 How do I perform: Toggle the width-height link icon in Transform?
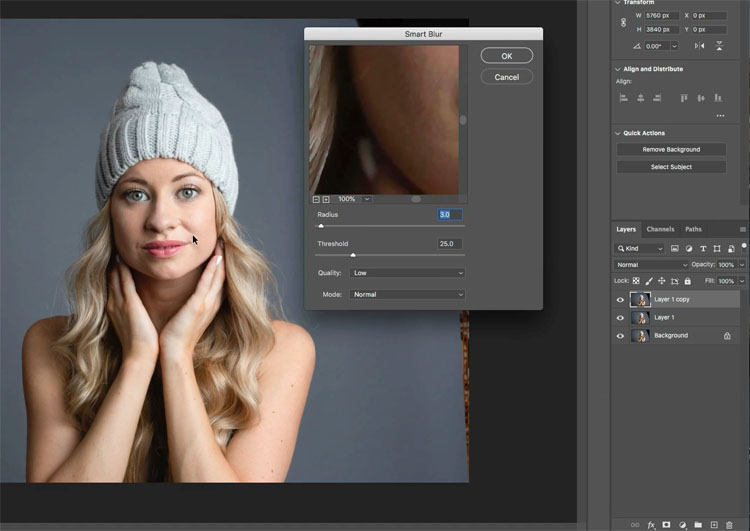pyautogui.click(x=623, y=22)
